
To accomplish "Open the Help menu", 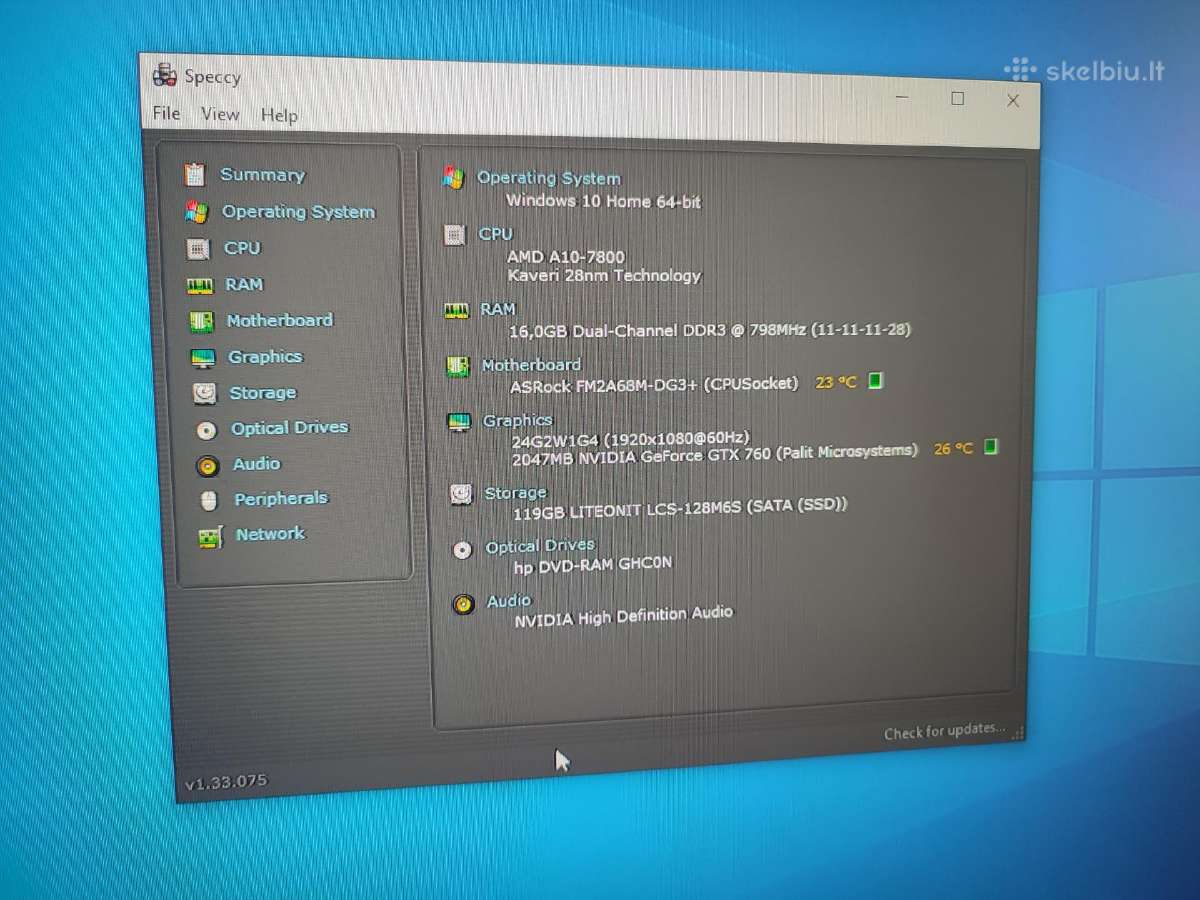I will (x=280, y=115).
